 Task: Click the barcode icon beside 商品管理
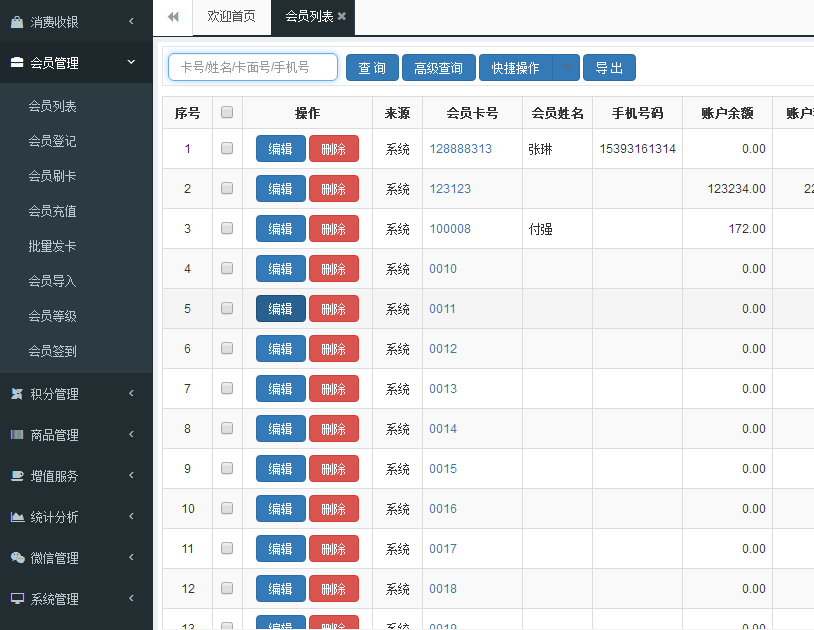point(17,435)
